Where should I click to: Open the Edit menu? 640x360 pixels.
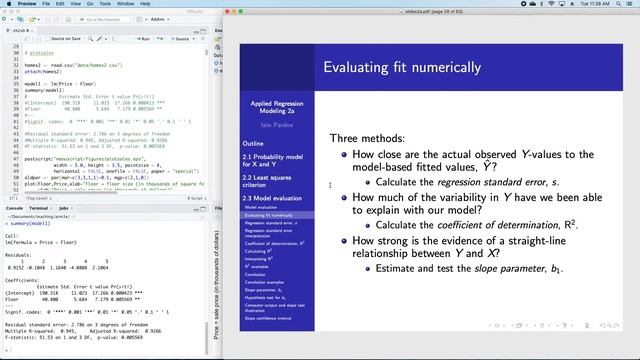coord(60,4)
